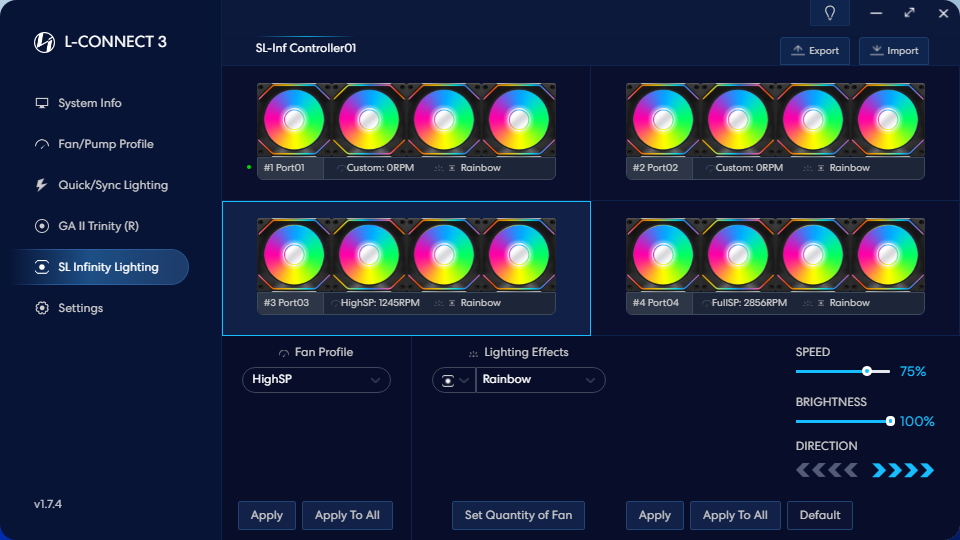This screenshot has width=960, height=540.
Task: Click Apply under Fan Profile
Action: click(x=266, y=516)
